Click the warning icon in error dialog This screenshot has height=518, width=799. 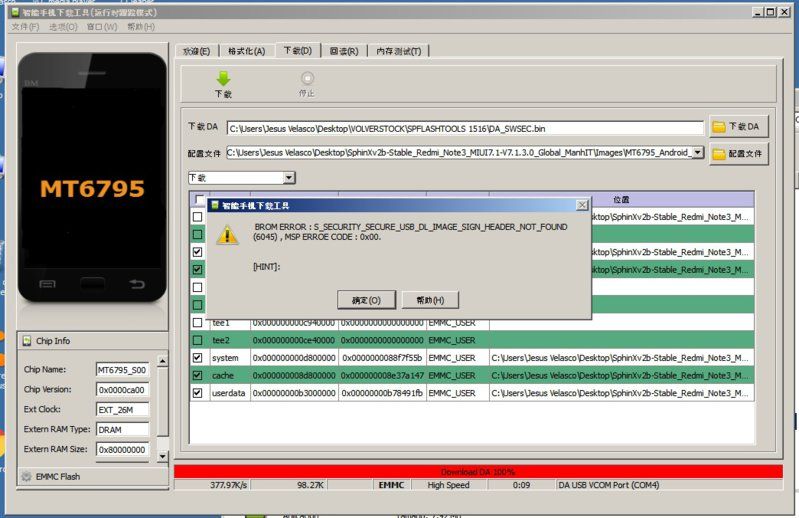coord(227,235)
